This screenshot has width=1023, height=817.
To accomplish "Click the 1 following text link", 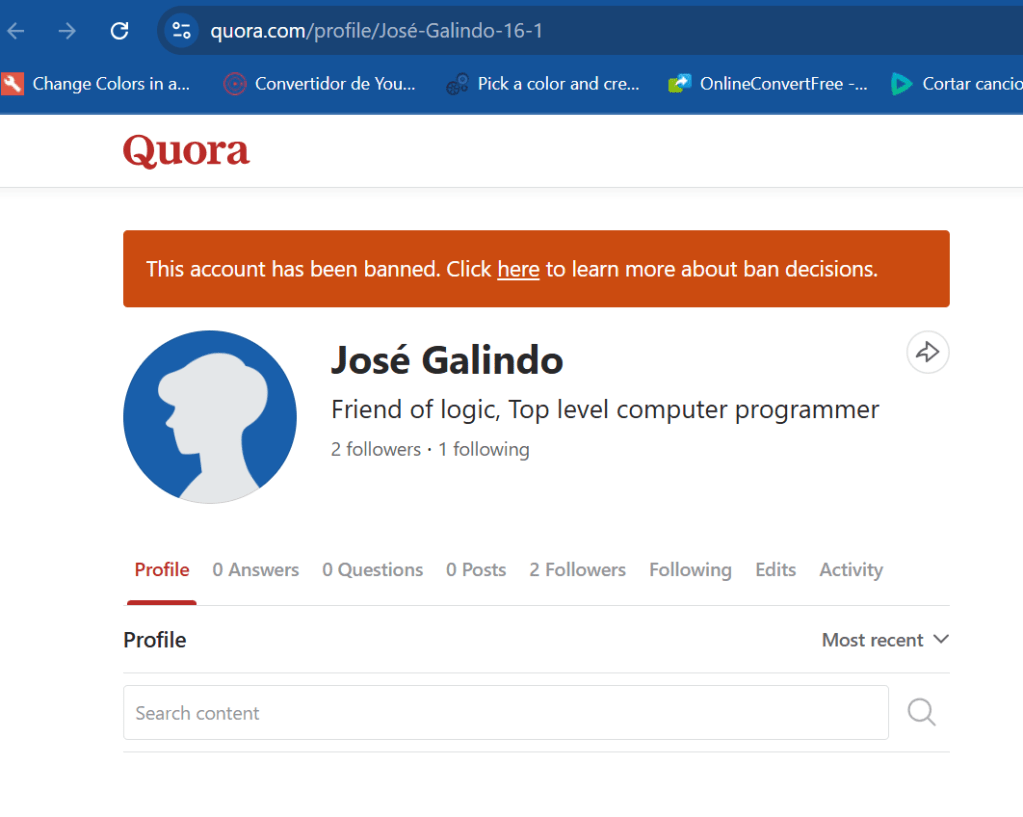I will (x=484, y=450).
